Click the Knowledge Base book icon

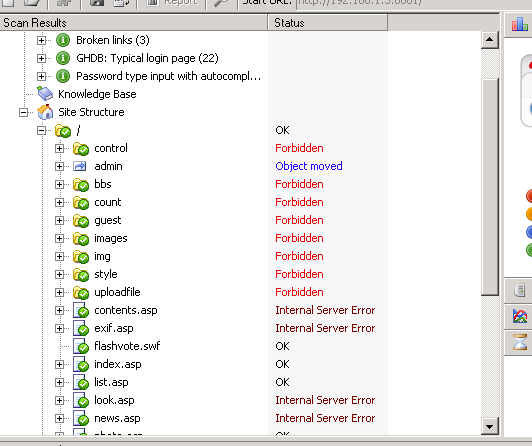pyautogui.click(x=45, y=94)
